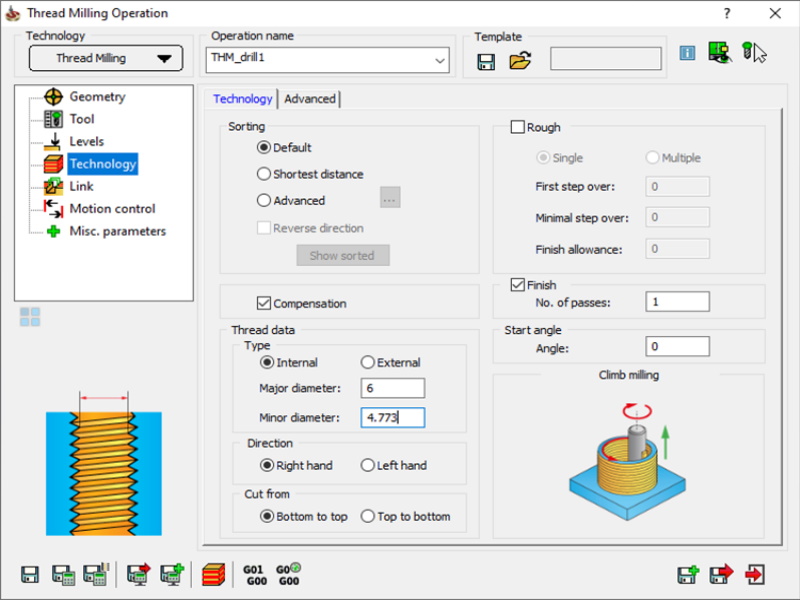Enable the Rough checkbox

pos(518,127)
